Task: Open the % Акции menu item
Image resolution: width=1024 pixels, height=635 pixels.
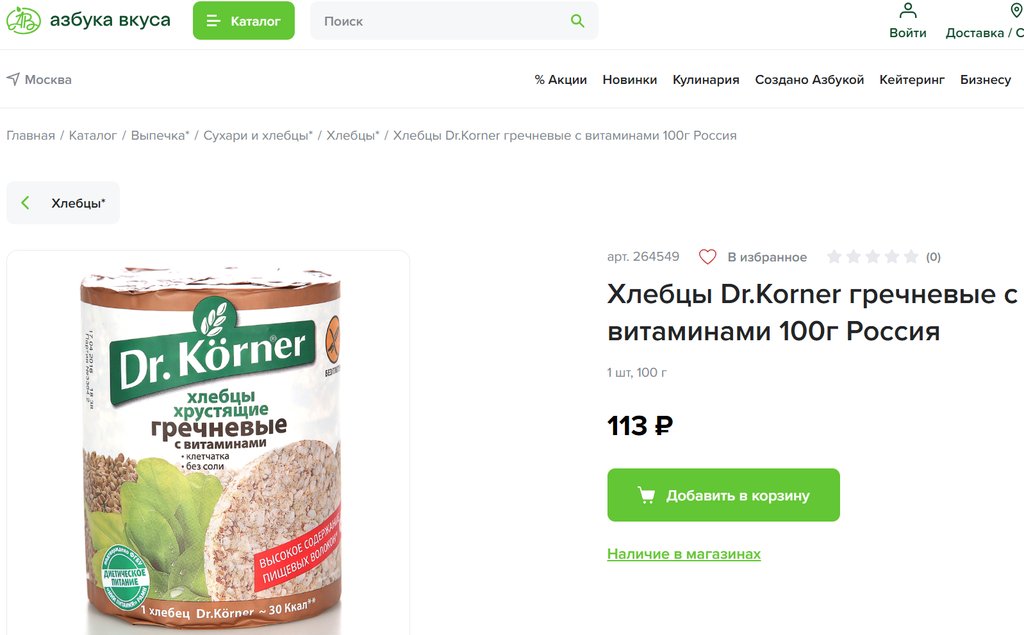Action: pos(560,80)
